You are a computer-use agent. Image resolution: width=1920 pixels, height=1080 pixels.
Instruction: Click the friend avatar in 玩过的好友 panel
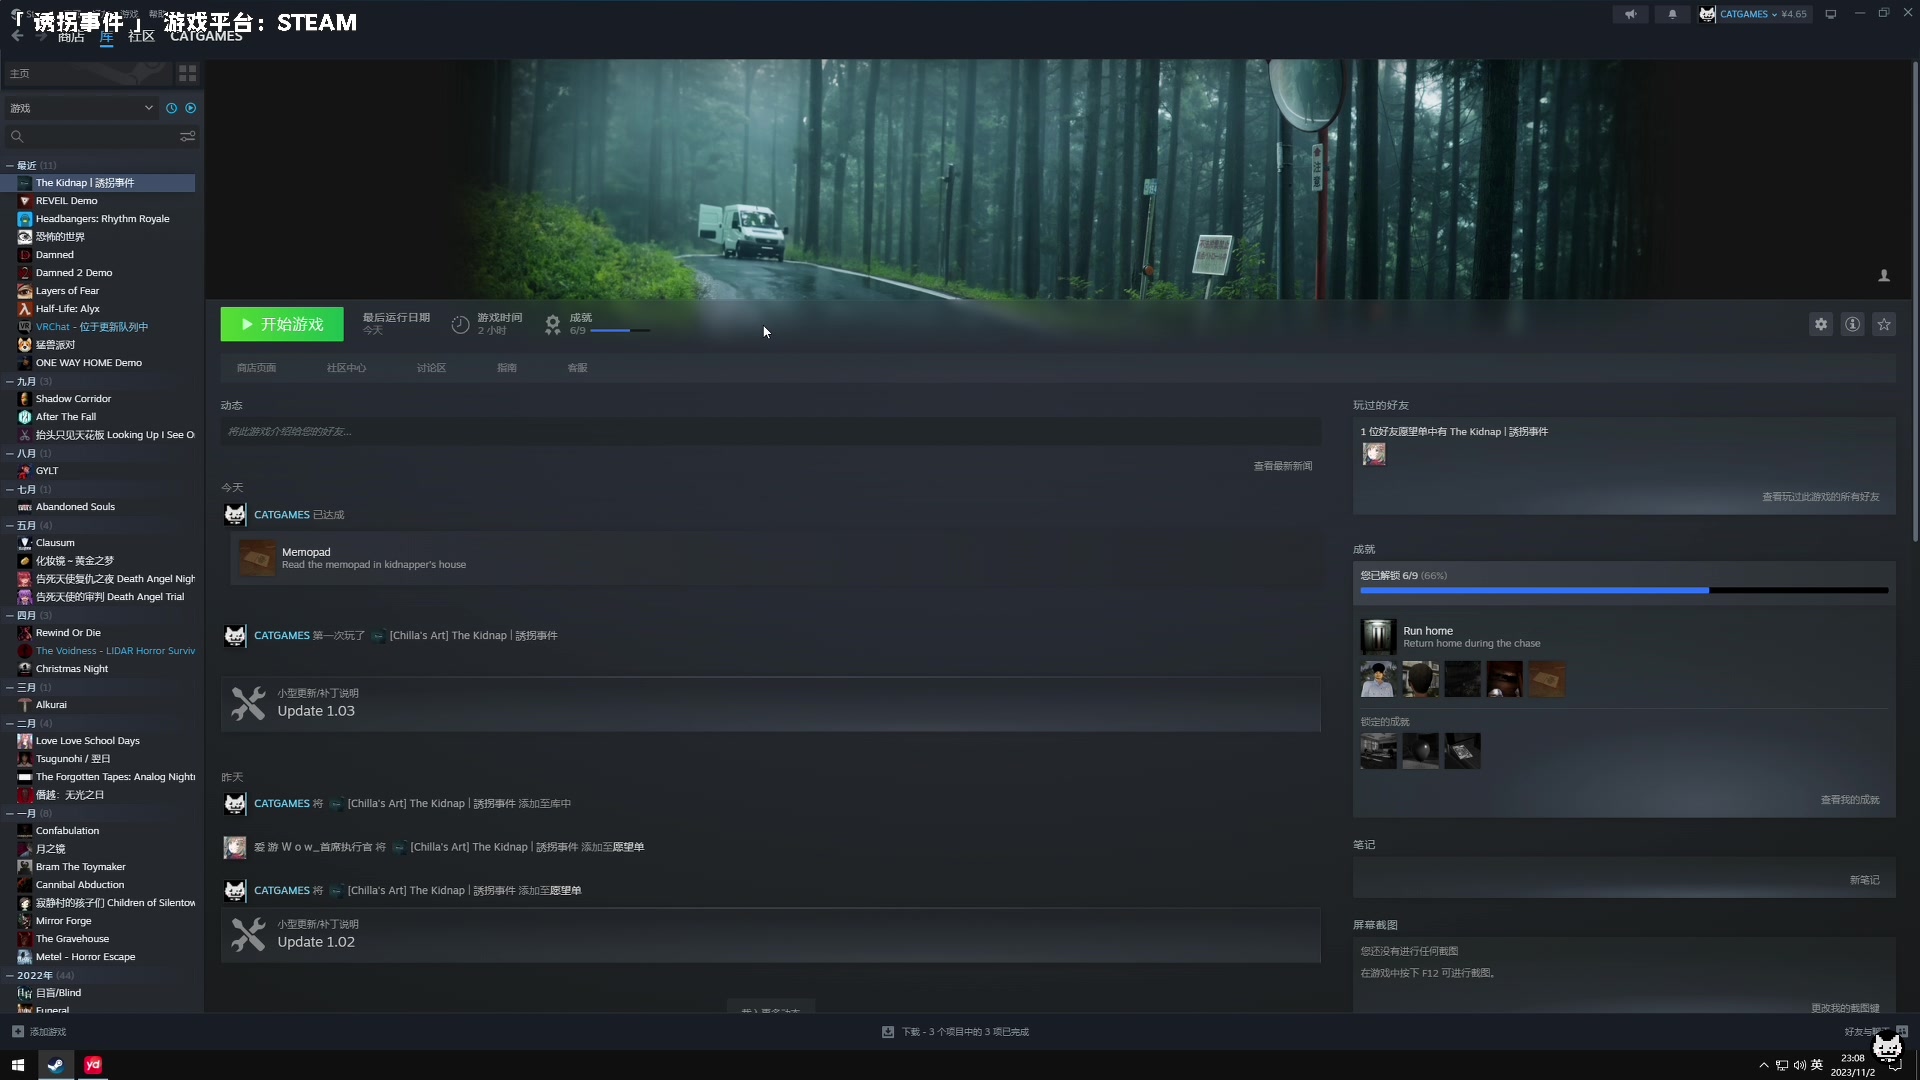coord(1375,454)
